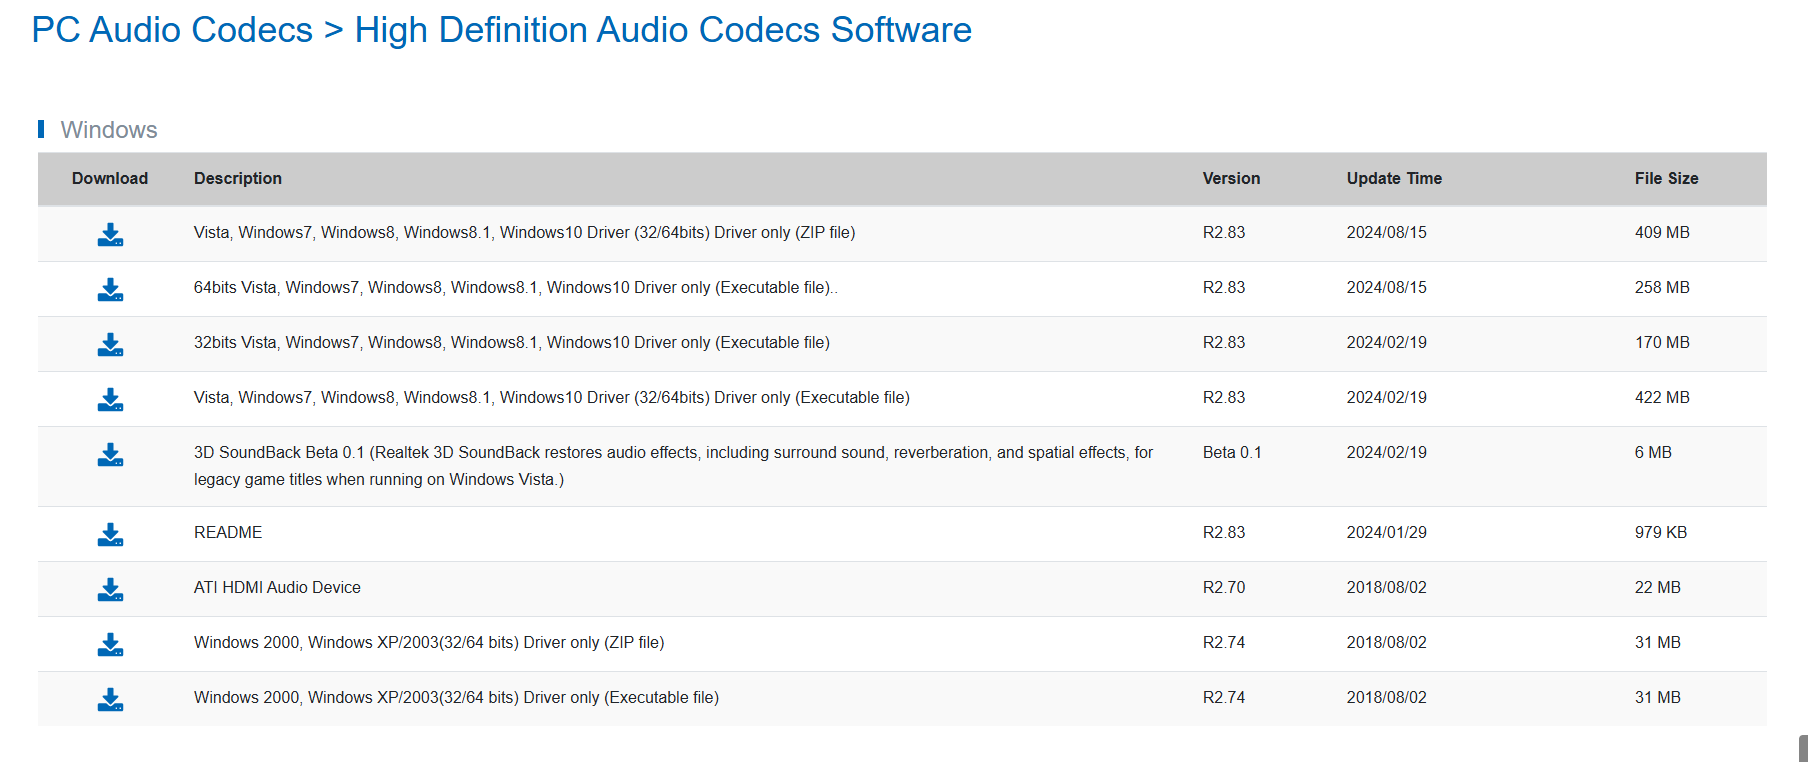Select Windows 2000/XP ZIP file description
The height and width of the screenshot is (762, 1808).
click(429, 642)
